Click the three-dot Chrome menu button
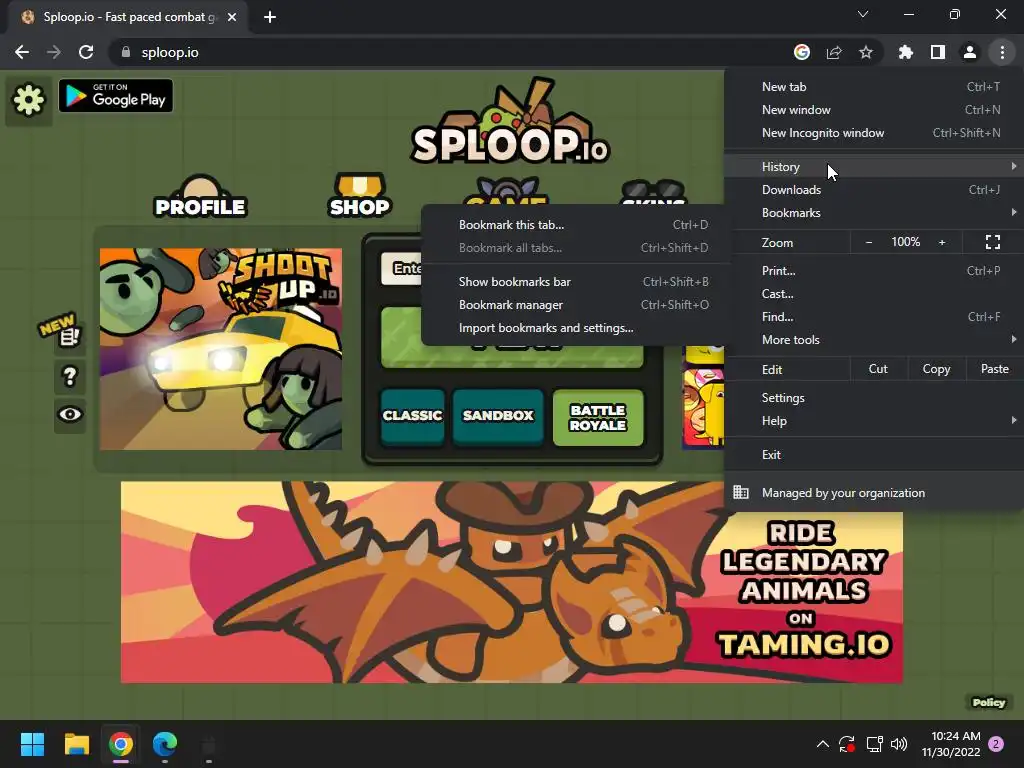 pos(1002,52)
